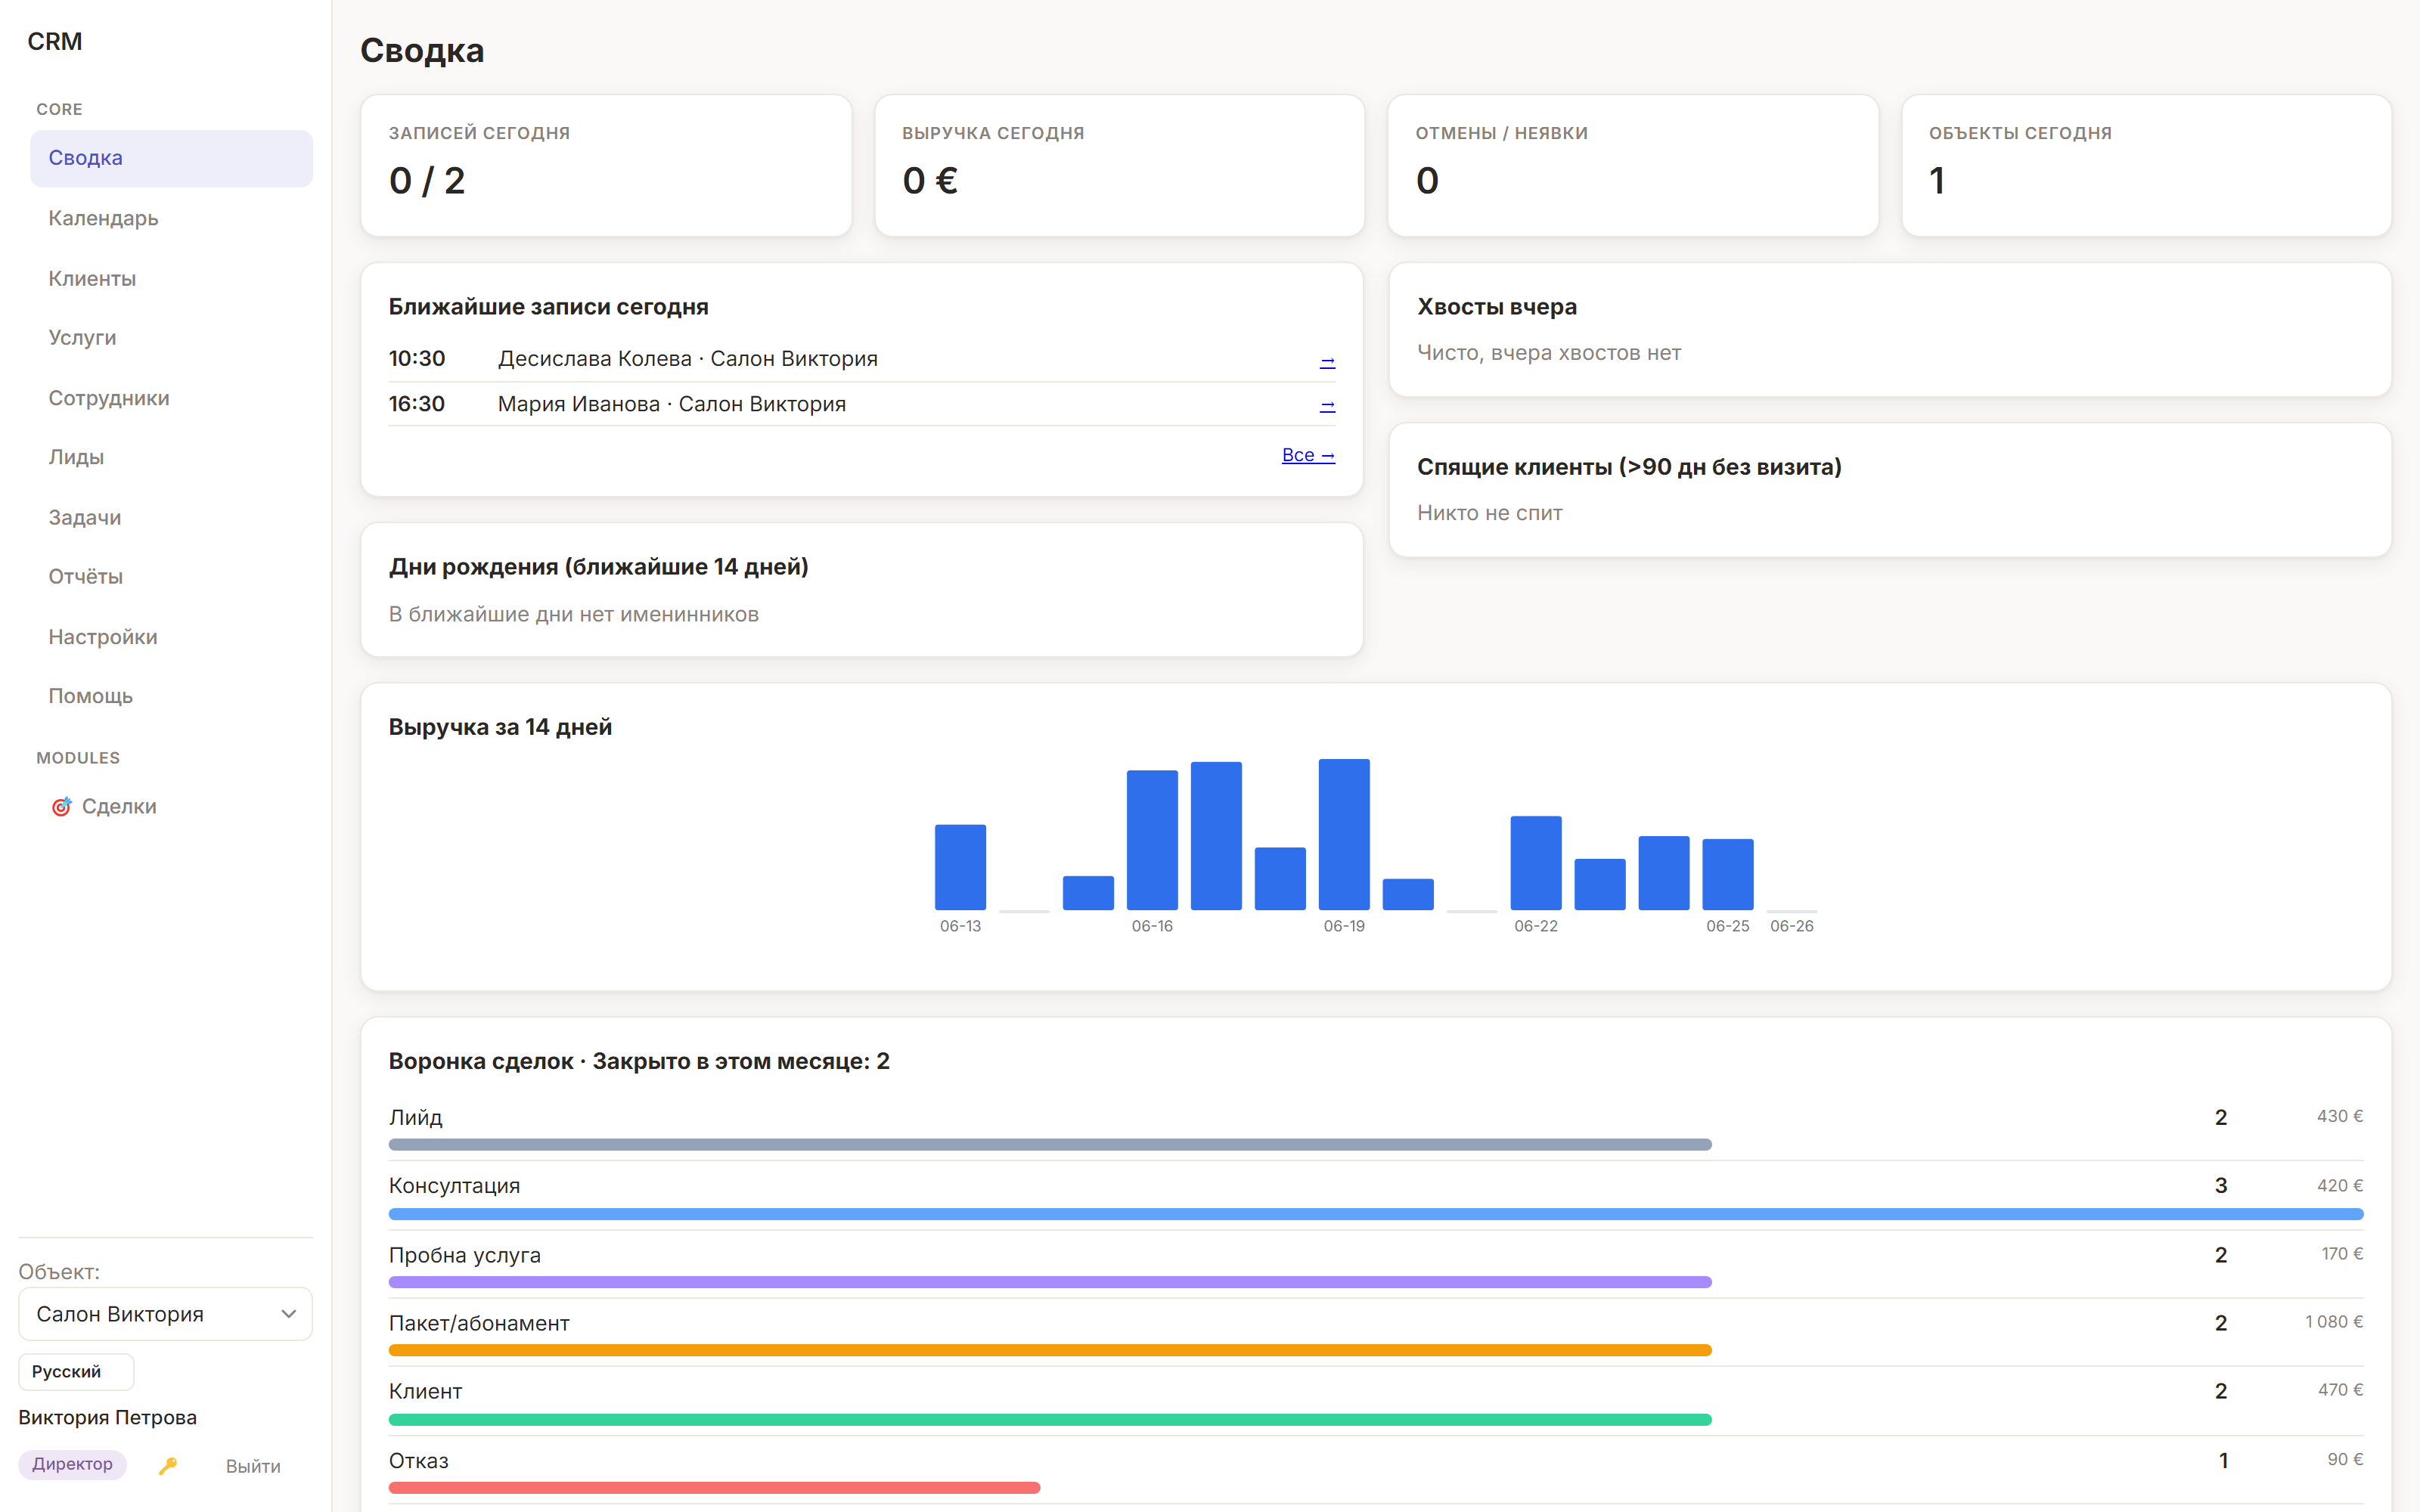The image size is (2420, 1512).
Task: Click the green Клиент funnel bar
Action: [x=1050, y=1419]
